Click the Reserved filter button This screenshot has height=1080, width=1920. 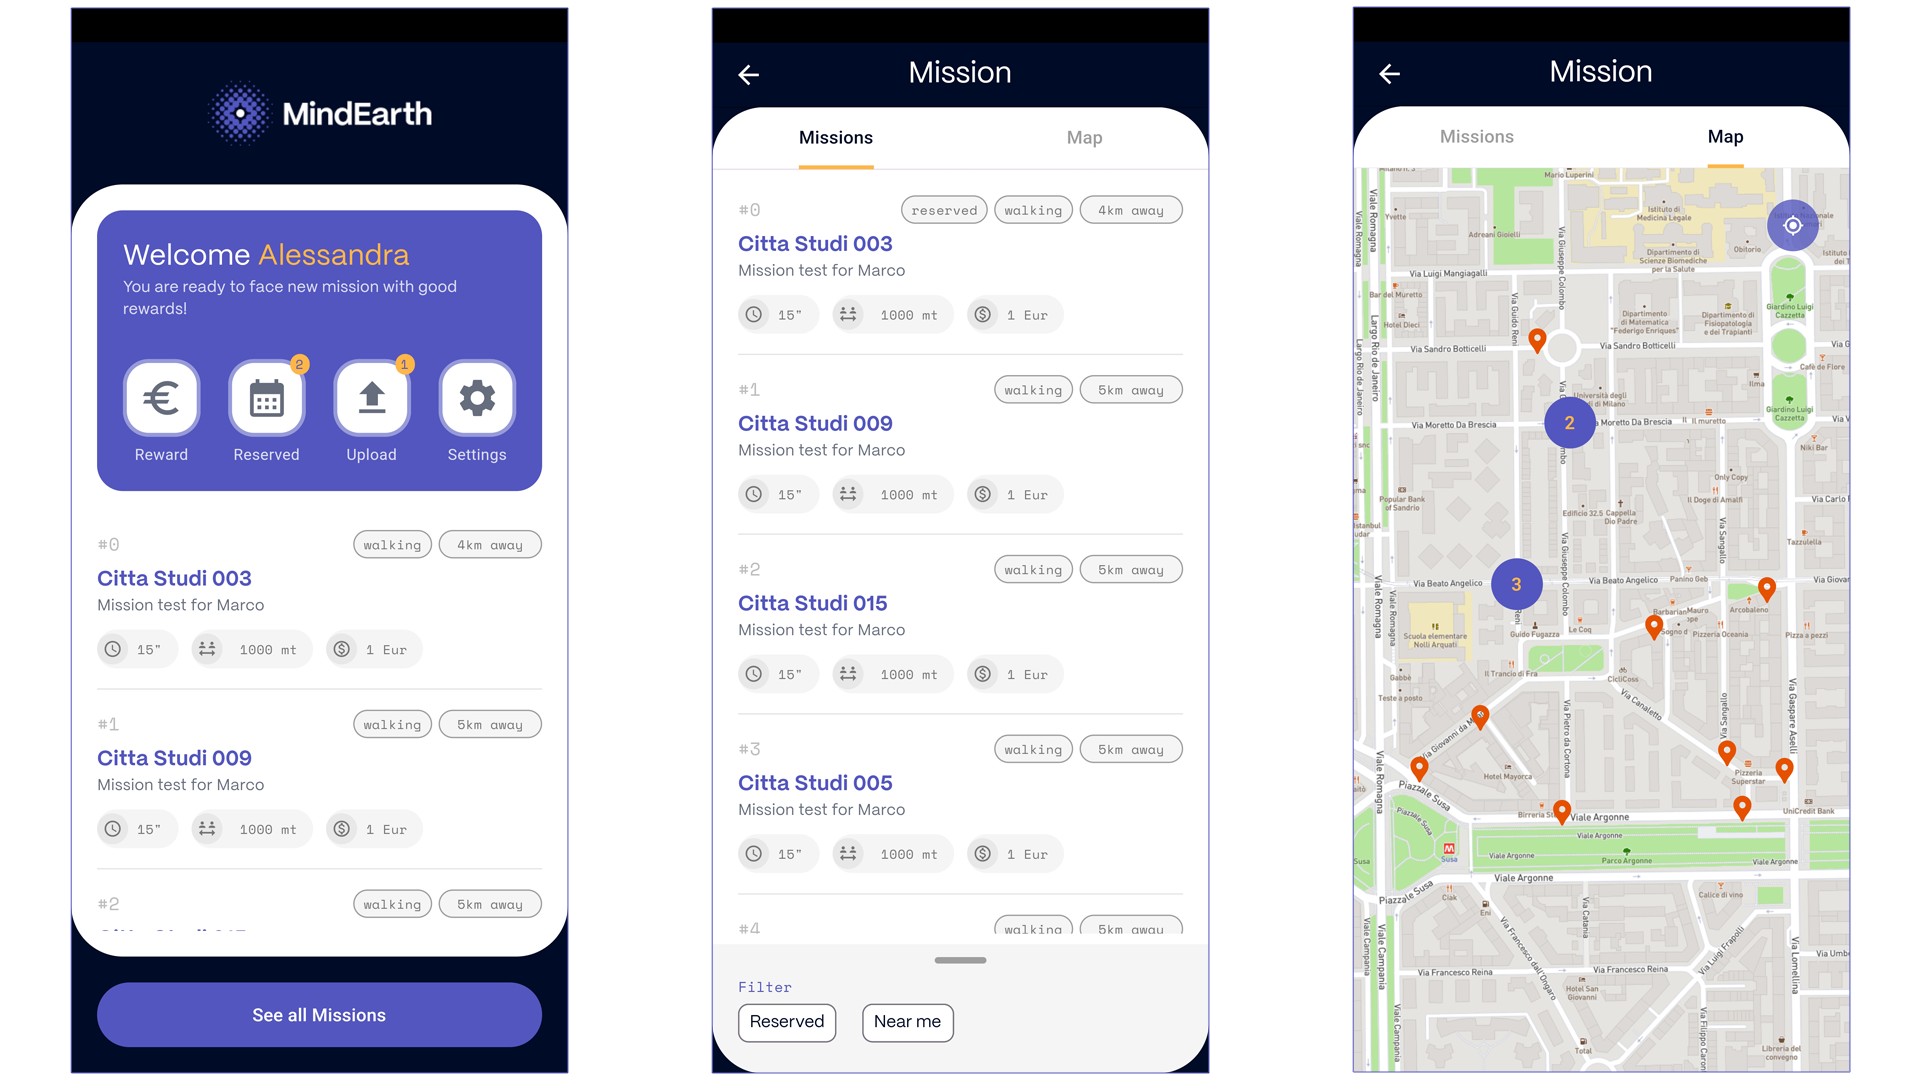click(x=786, y=1019)
